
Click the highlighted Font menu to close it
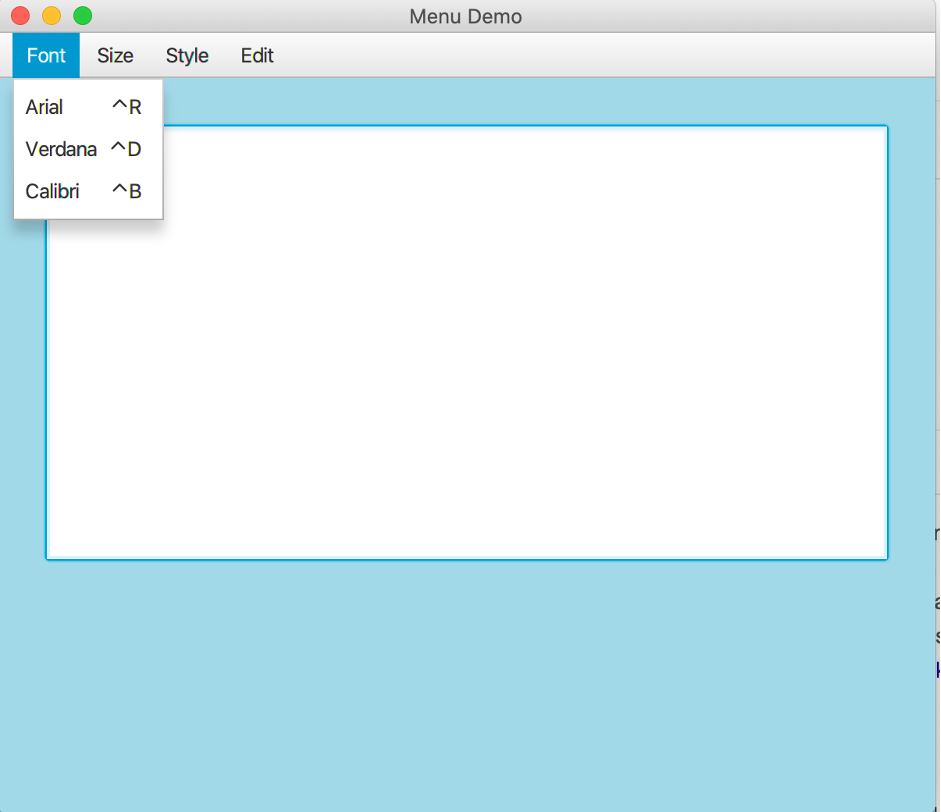point(45,55)
